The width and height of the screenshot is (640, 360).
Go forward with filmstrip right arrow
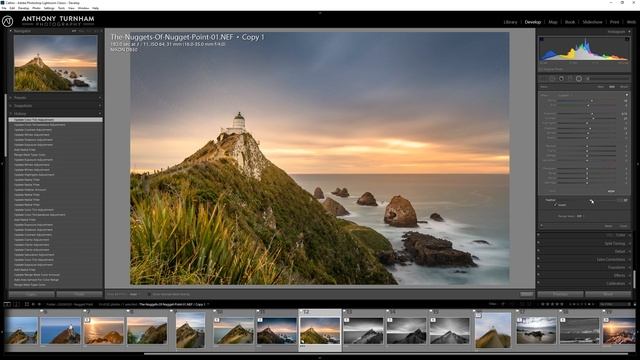[x=39, y=304]
